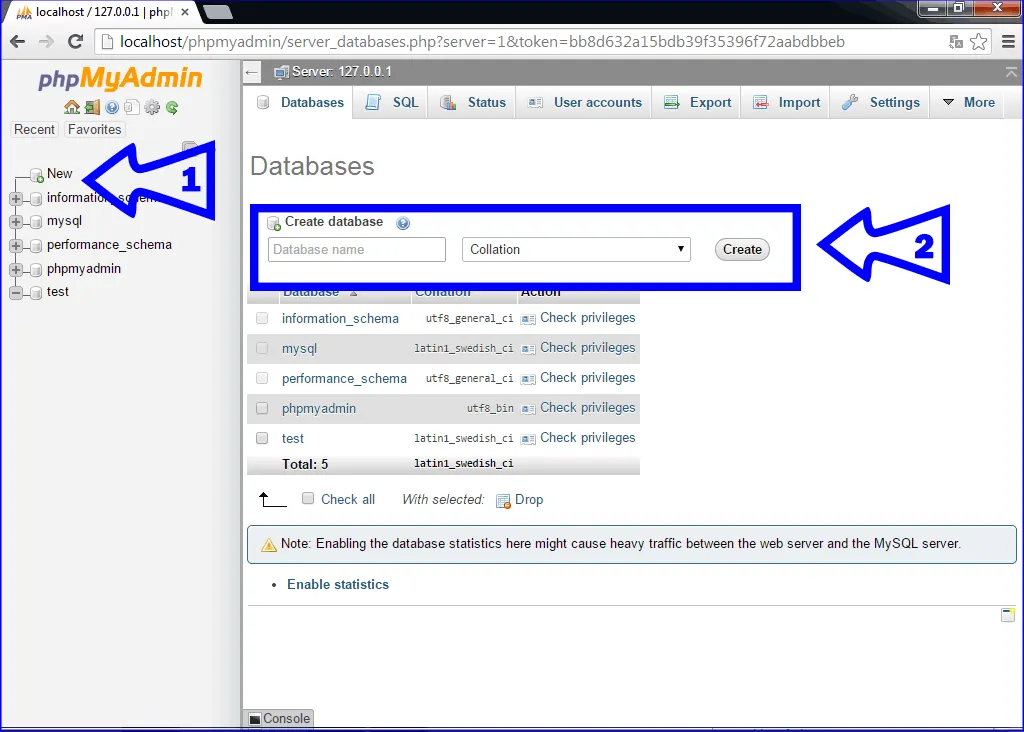This screenshot has height=732, width=1024.
Task: Expand the information_schema tree node
Action: click(x=16, y=199)
